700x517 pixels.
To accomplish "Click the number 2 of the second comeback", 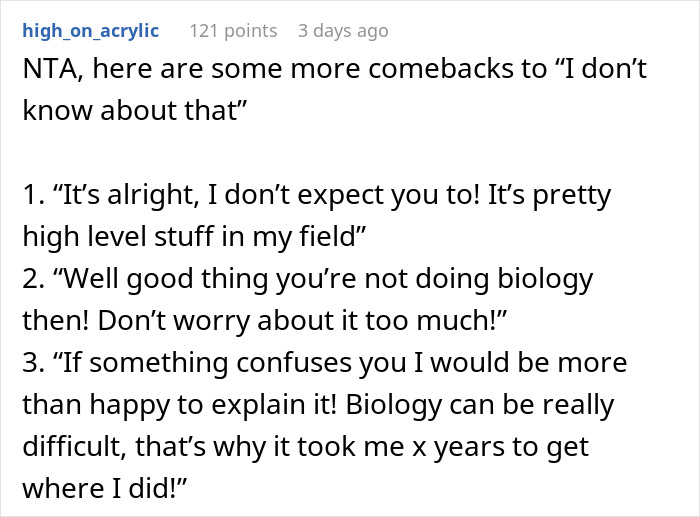I will tap(28, 278).
